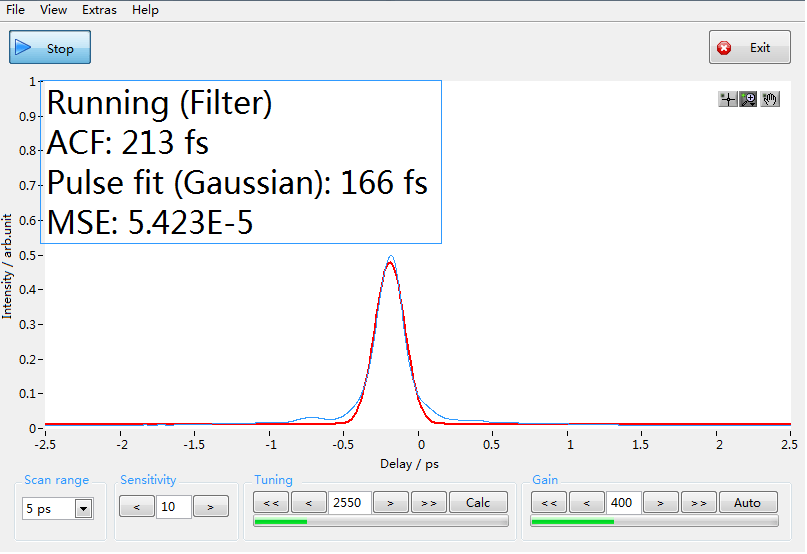Open the File menu
Screen dimensions: 807x554
click(16, 10)
